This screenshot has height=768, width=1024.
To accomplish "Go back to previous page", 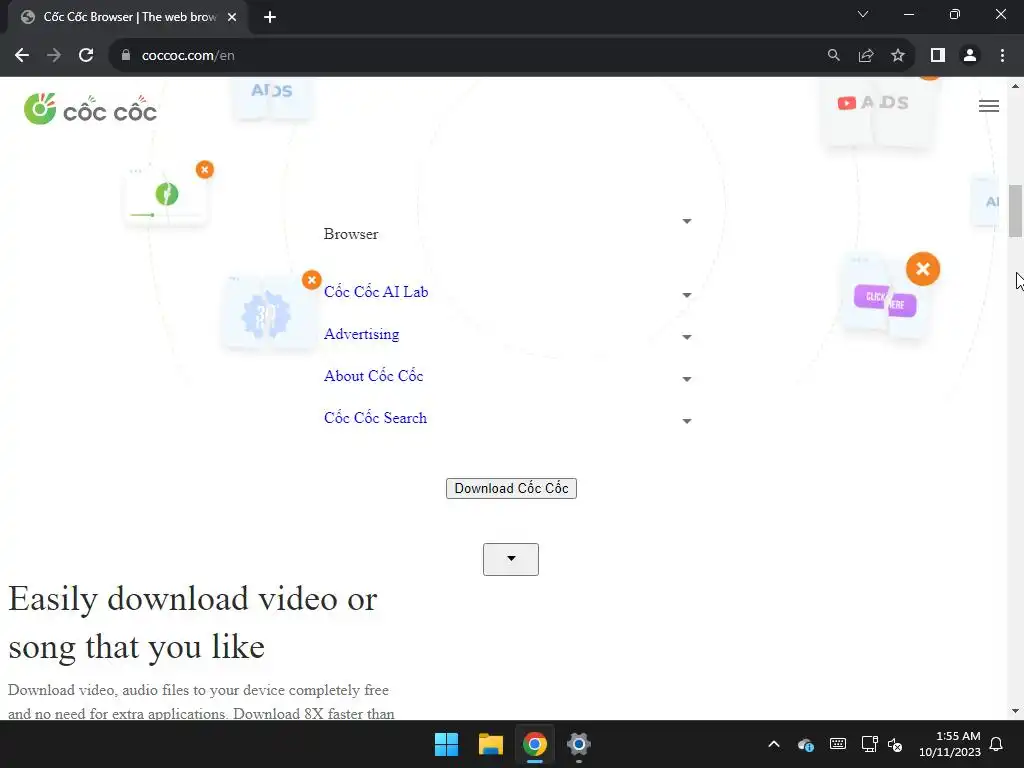I will click(x=22, y=56).
